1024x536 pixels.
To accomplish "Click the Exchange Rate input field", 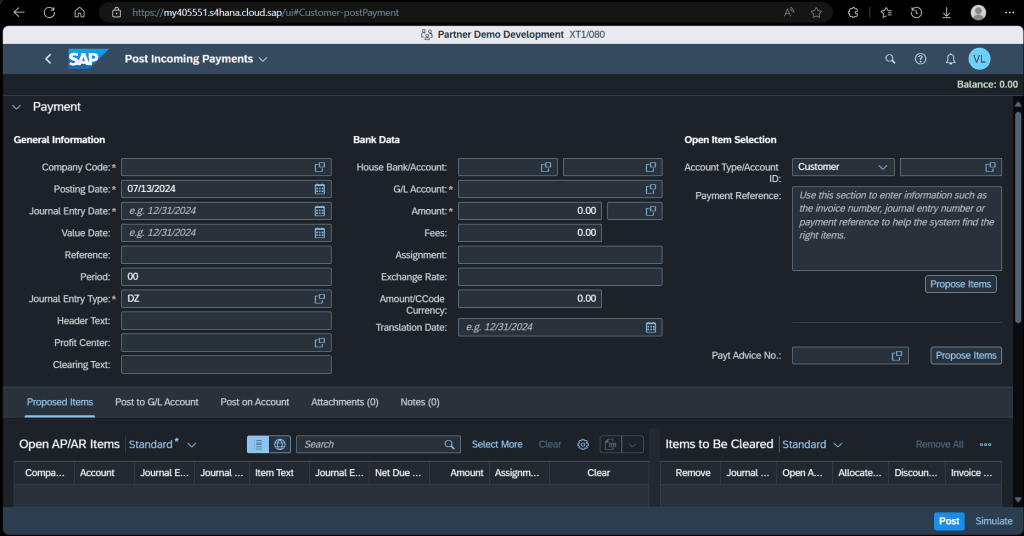I will pos(560,277).
